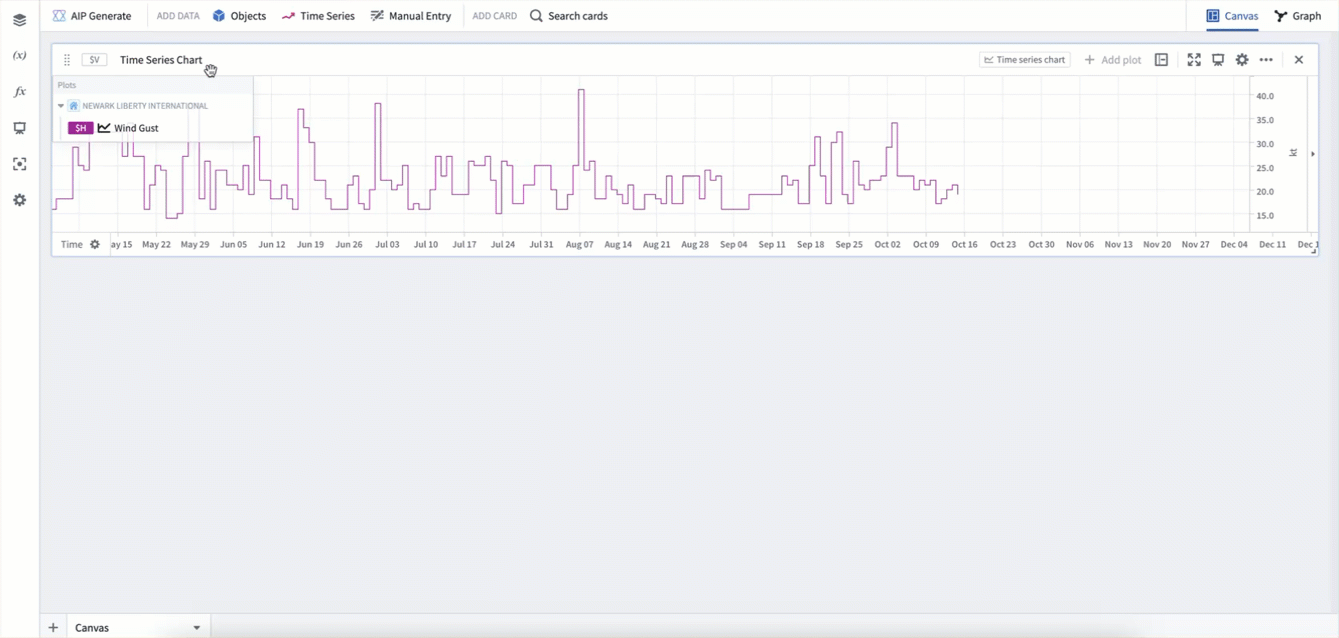Select the Canvas tab at top right
The width and height of the screenshot is (1339, 638).
point(1233,15)
